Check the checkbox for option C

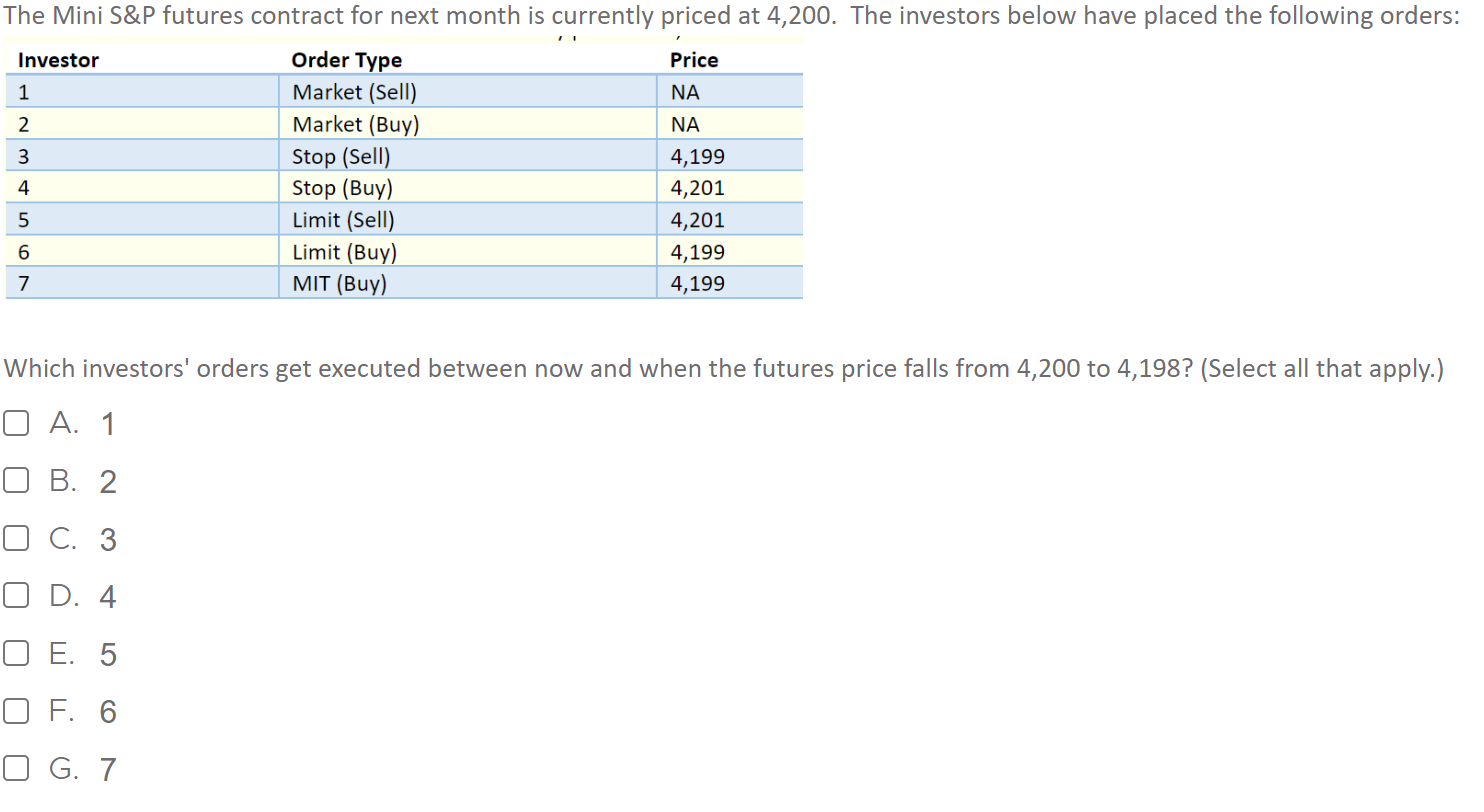[16, 537]
